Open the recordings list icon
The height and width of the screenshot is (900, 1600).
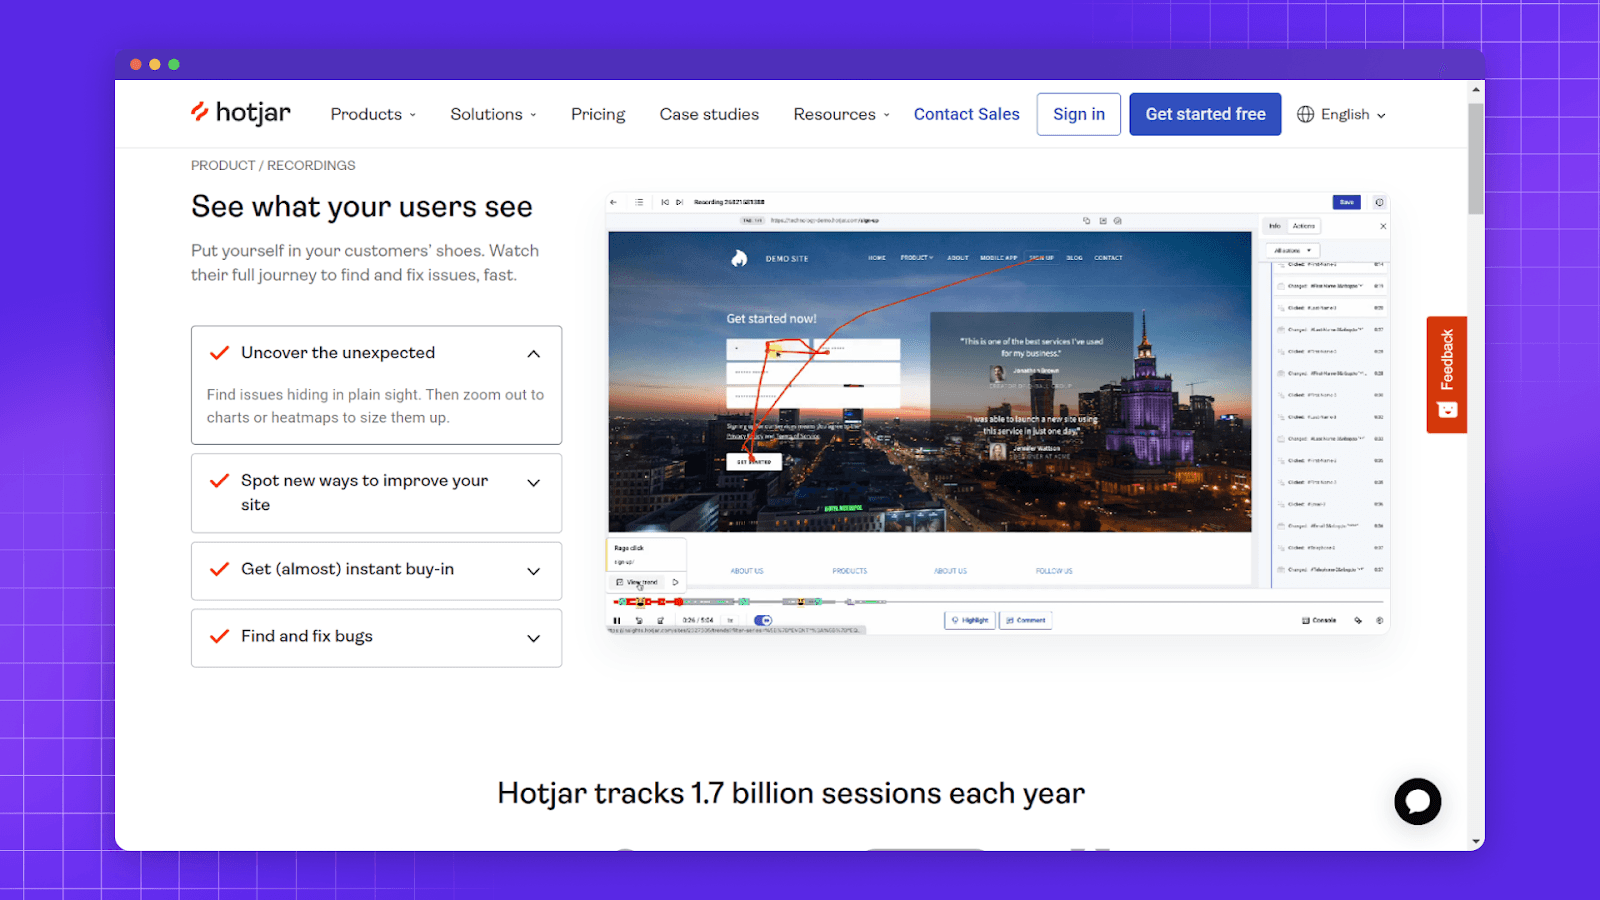click(639, 202)
